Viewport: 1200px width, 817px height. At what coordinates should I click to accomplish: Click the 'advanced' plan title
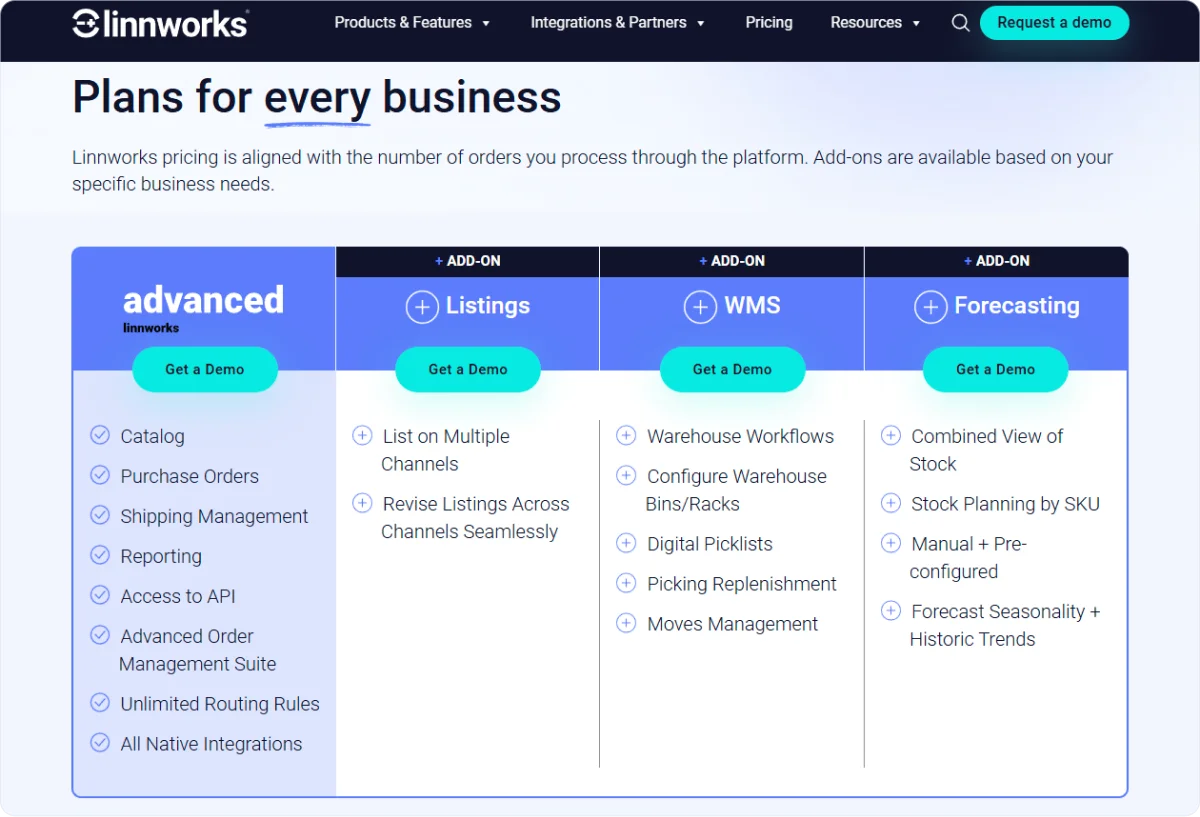tap(203, 300)
